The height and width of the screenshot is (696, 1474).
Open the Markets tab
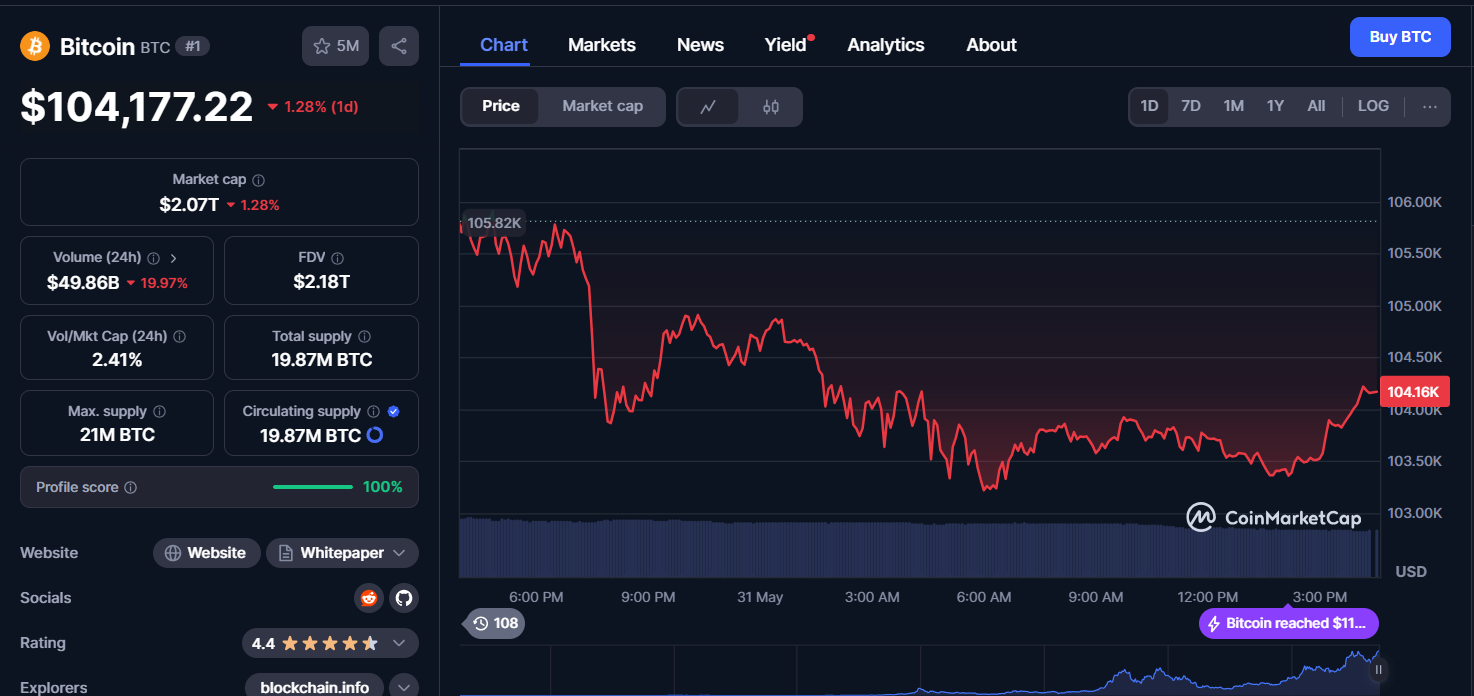click(602, 45)
